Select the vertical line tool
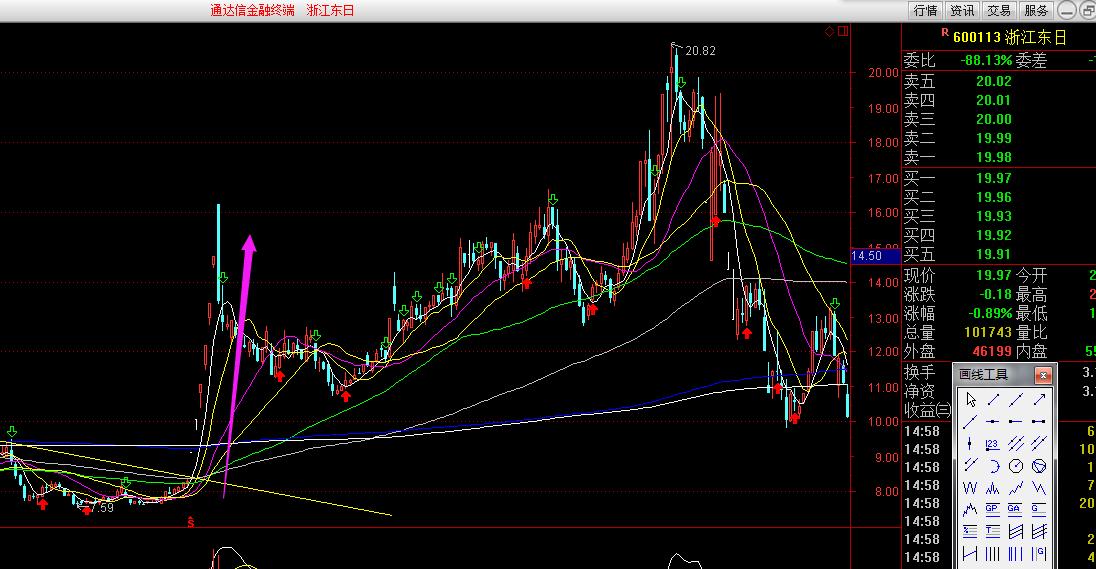This screenshot has height=569, width=1096. [x=969, y=444]
